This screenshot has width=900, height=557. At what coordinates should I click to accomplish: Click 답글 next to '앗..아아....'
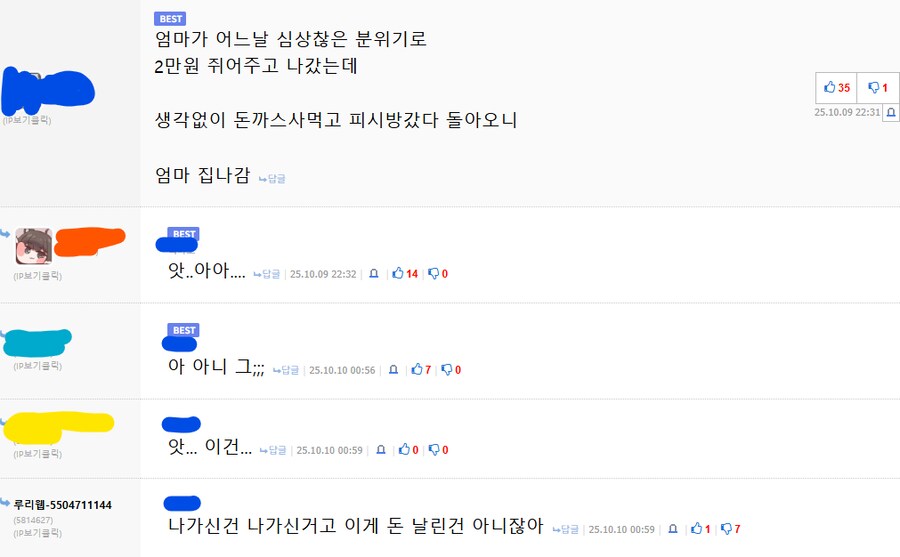click(267, 274)
